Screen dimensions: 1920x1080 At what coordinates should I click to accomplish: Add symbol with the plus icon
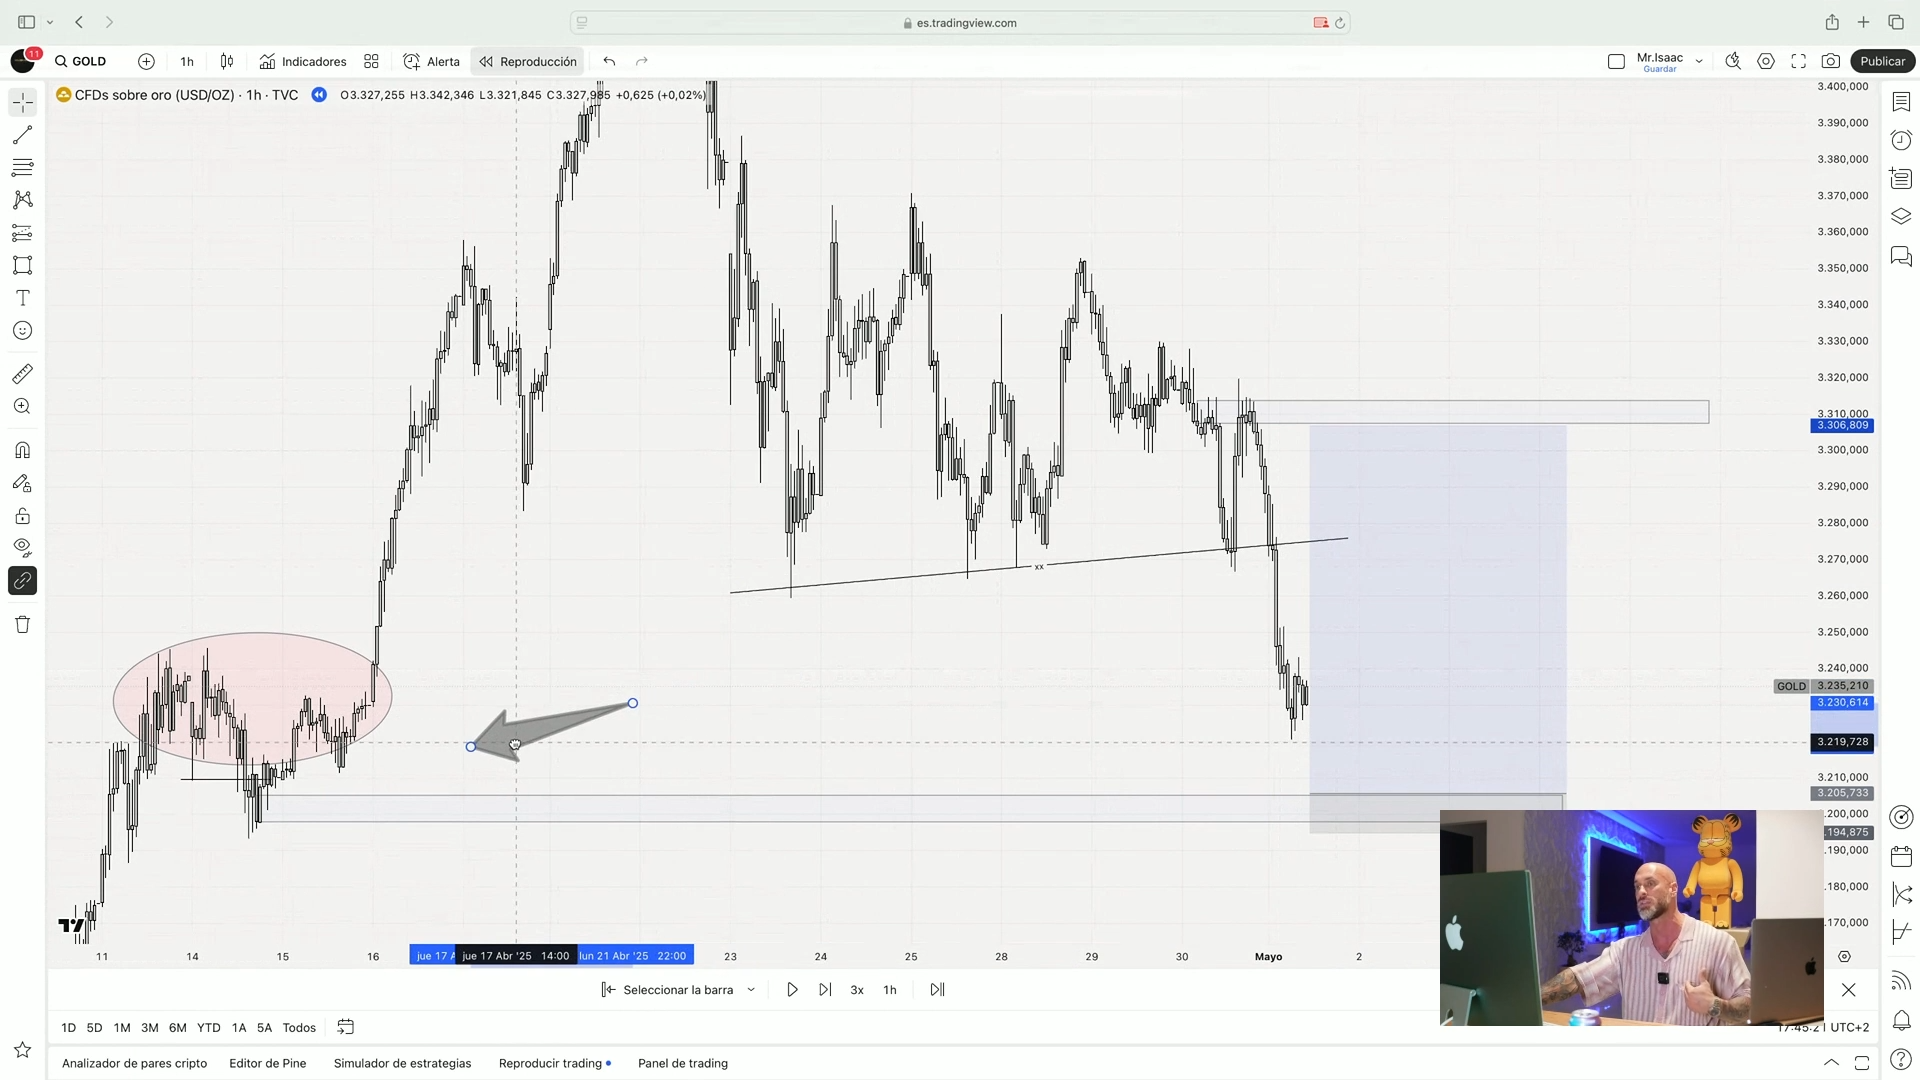coord(146,61)
